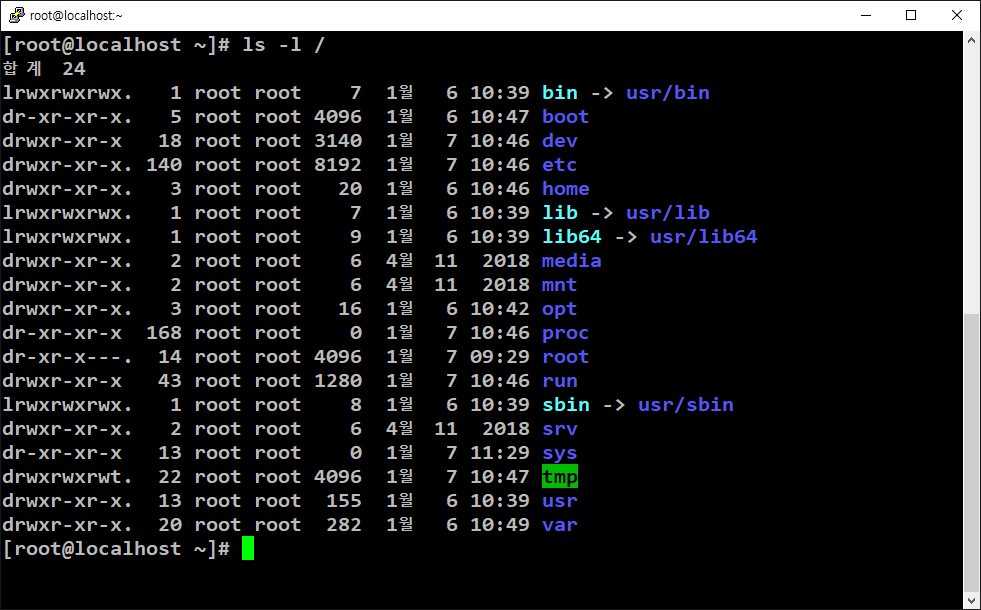Click the green cursor at the bottom prompt

[x=248, y=548]
